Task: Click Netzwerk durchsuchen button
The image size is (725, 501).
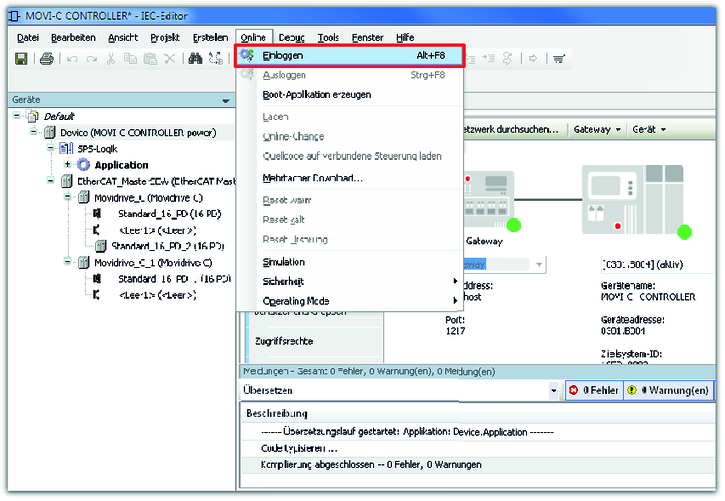Action: [x=511, y=130]
